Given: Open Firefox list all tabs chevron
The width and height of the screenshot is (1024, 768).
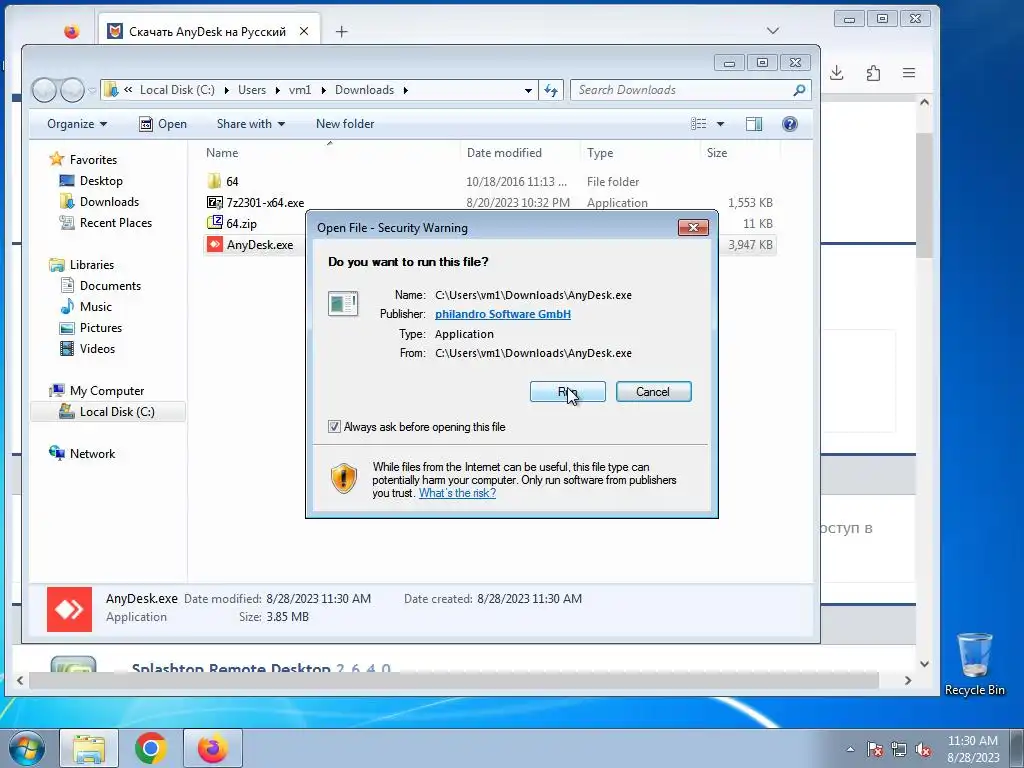Looking at the screenshot, I should (x=773, y=31).
